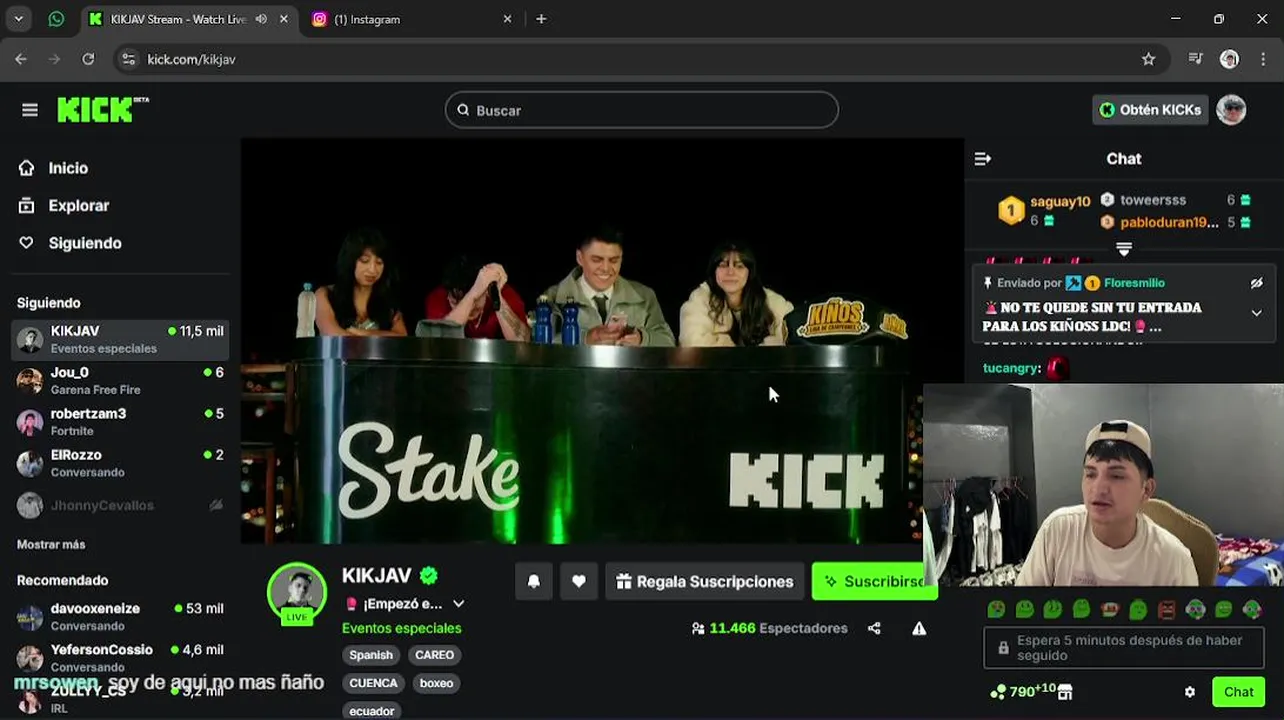Click inside the live stream video player
The width and height of the screenshot is (1284, 720).
coord(601,340)
